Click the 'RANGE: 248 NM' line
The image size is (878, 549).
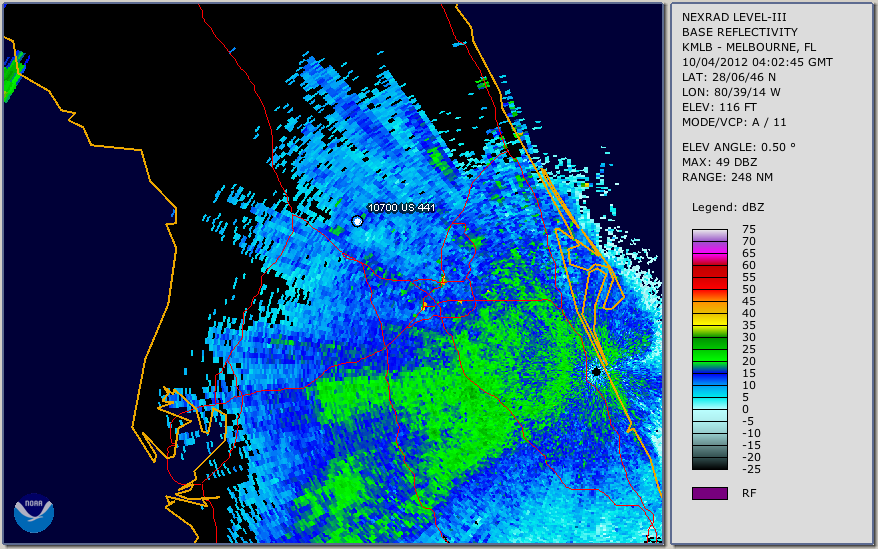(x=727, y=178)
